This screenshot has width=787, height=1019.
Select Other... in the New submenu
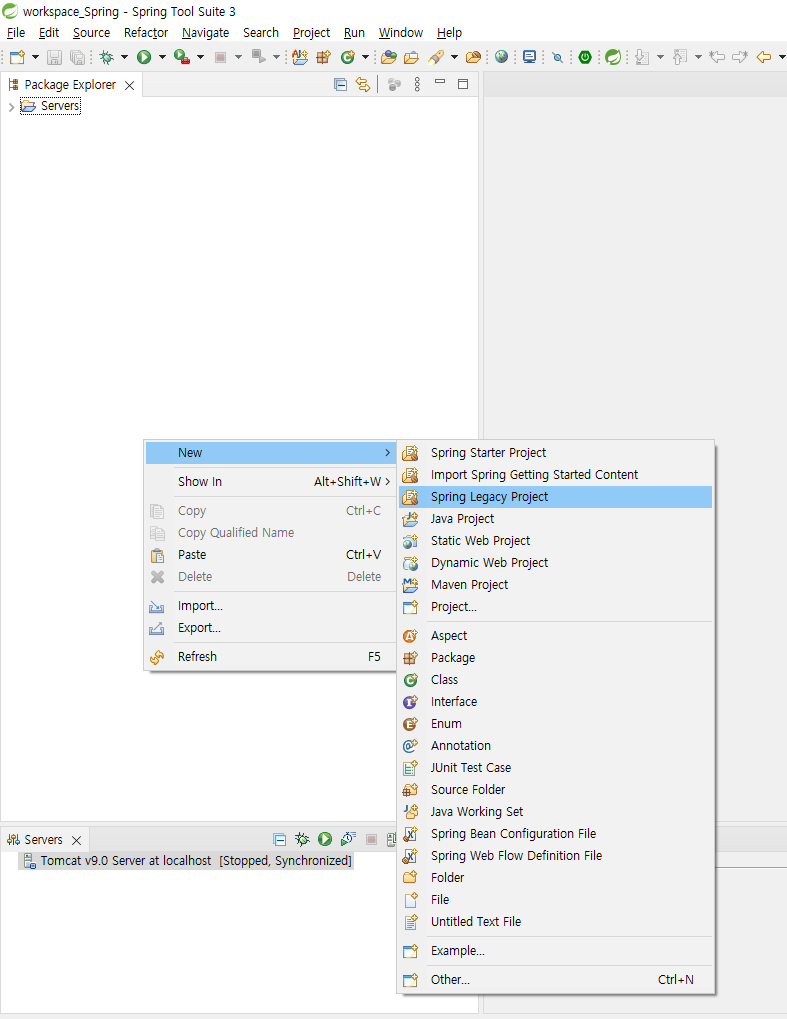pyautogui.click(x=556, y=980)
